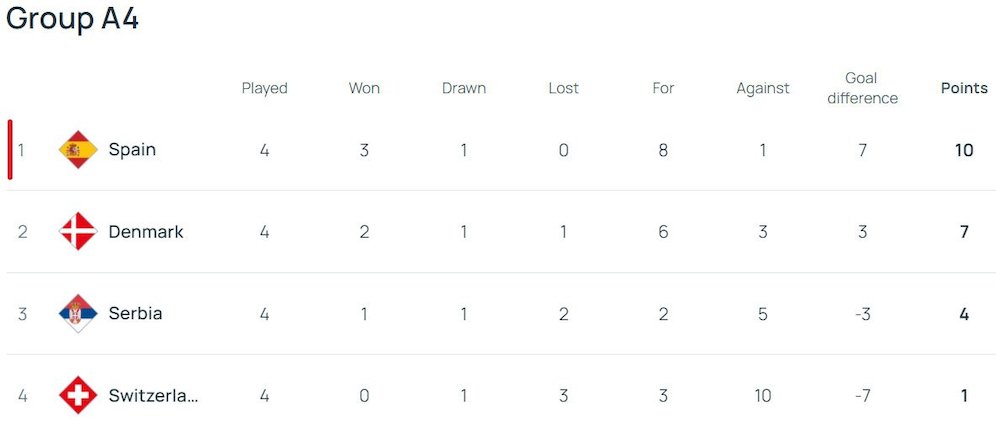Click the Switzerland flag icon
Screen dimensions: 996x427
77,395
